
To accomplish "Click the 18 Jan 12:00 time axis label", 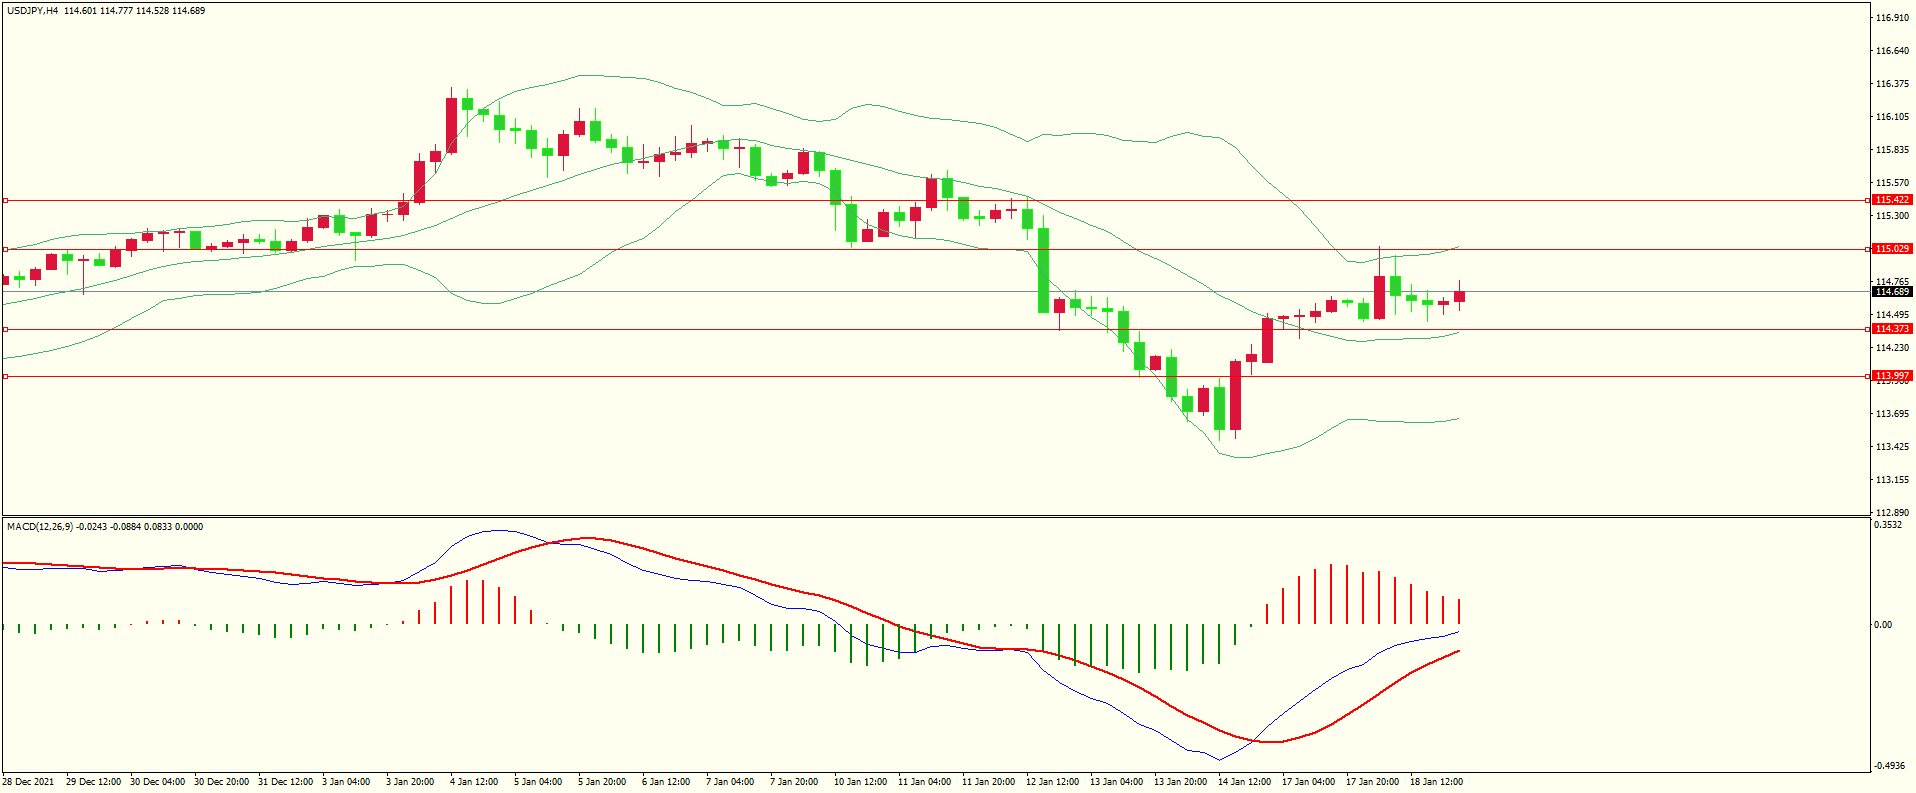I will (x=1436, y=782).
